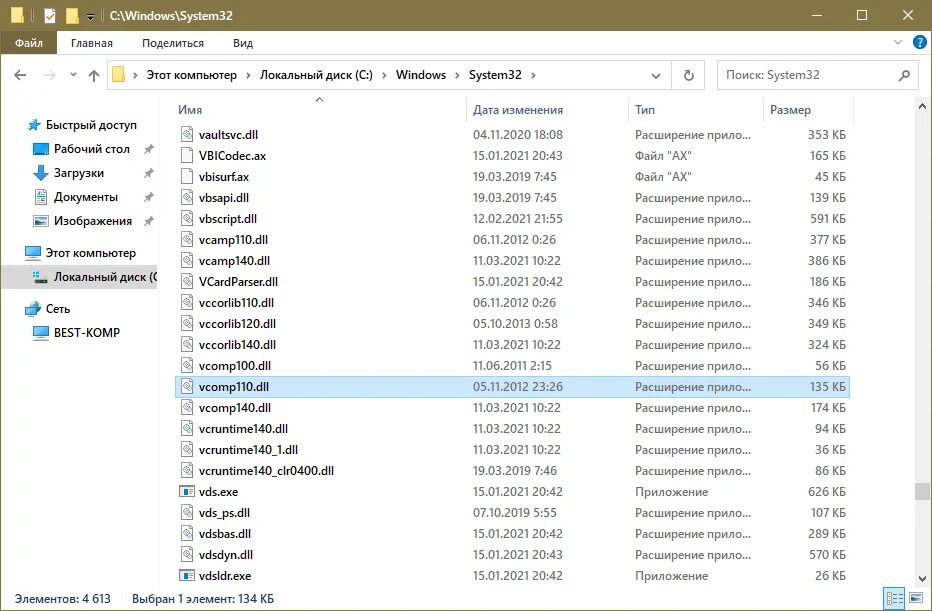Viewport: 932px width, 611px height.
Task: Click the vds.exe application icon
Action: tap(187, 492)
